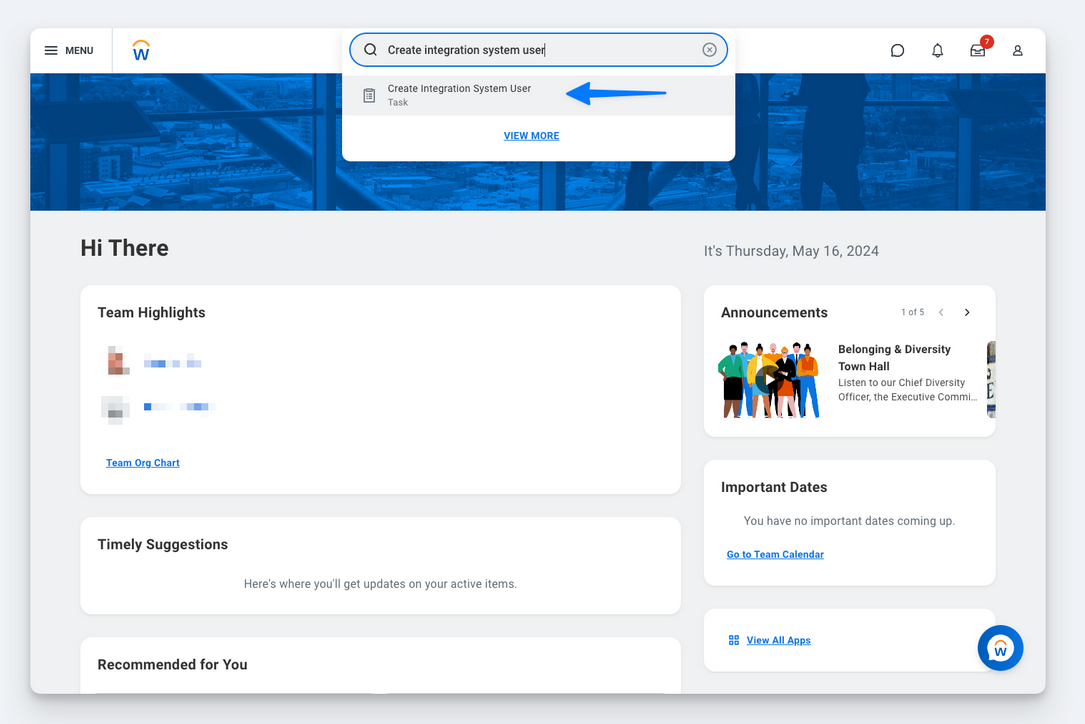The width and height of the screenshot is (1085, 724).
Task: Open the Go to Team Calendar link
Action: pos(775,554)
